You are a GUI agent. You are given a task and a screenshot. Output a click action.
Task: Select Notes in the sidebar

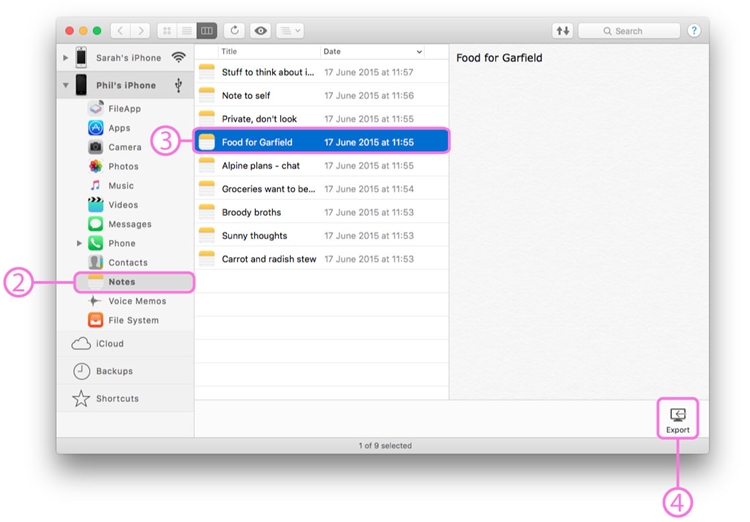134,282
